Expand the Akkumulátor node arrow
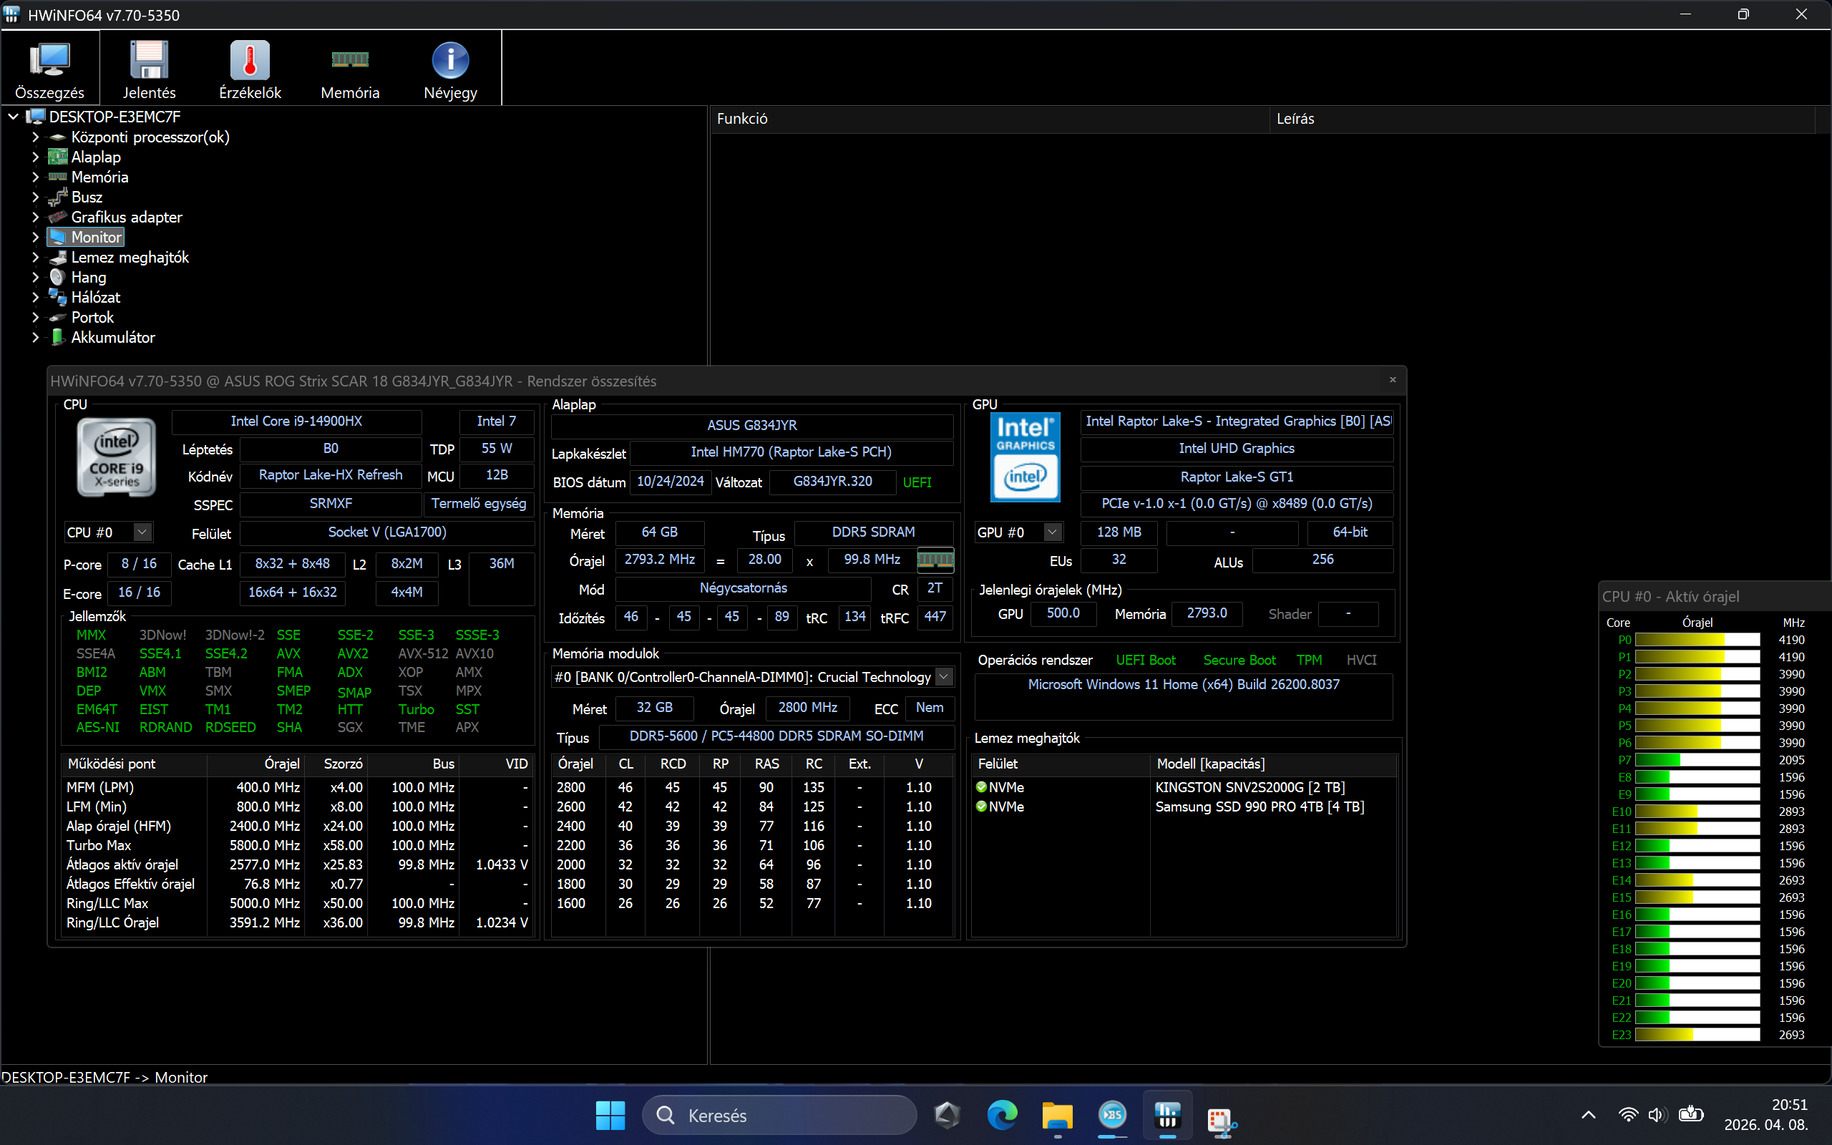The height and width of the screenshot is (1145, 1832). pos(36,337)
